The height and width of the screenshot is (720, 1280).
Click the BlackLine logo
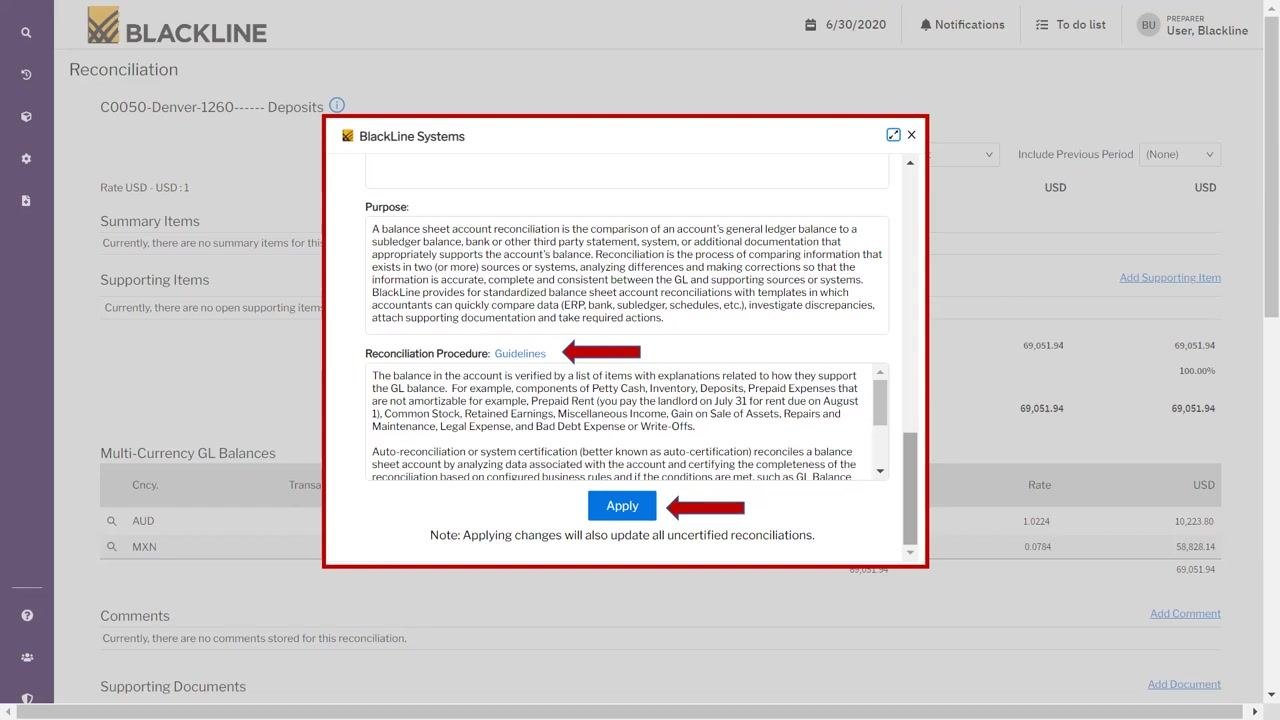point(177,27)
